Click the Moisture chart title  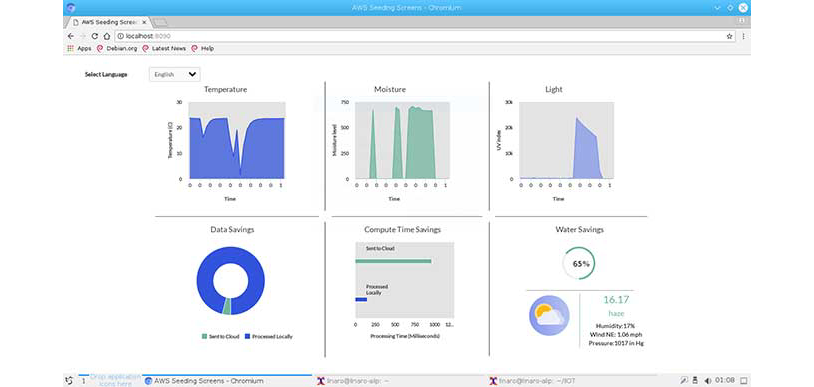tap(390, 89)
